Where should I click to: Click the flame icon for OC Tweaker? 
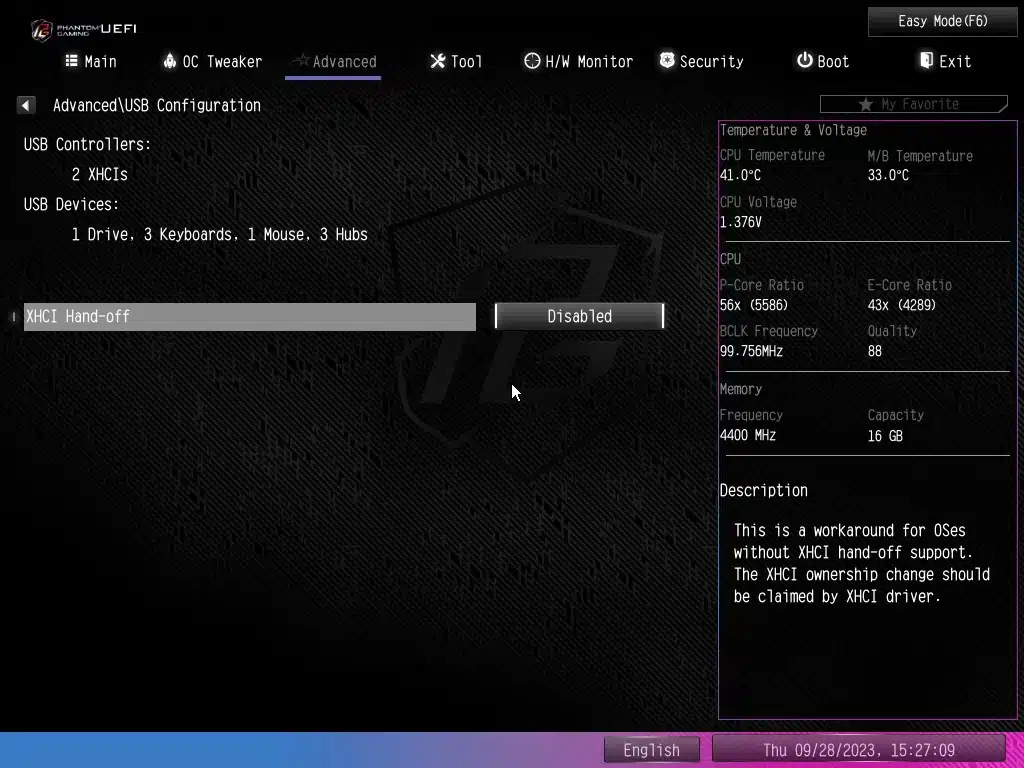169,61
